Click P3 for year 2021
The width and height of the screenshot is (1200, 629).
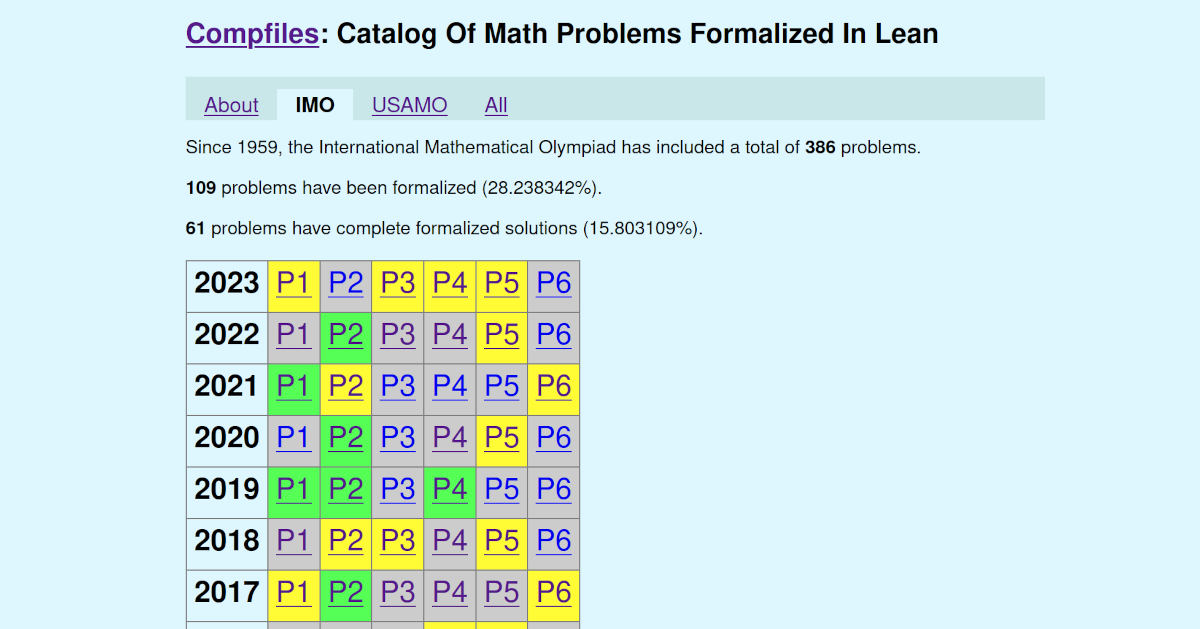(x=398, y=386)
